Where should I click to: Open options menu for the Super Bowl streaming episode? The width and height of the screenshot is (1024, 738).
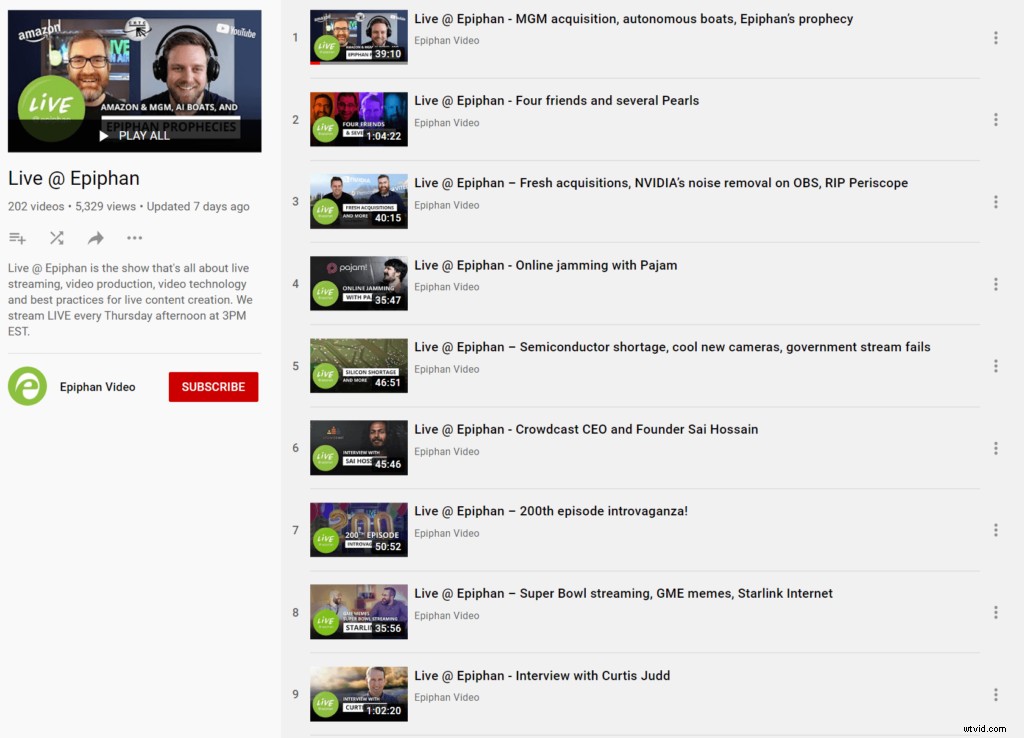(996, 612)
